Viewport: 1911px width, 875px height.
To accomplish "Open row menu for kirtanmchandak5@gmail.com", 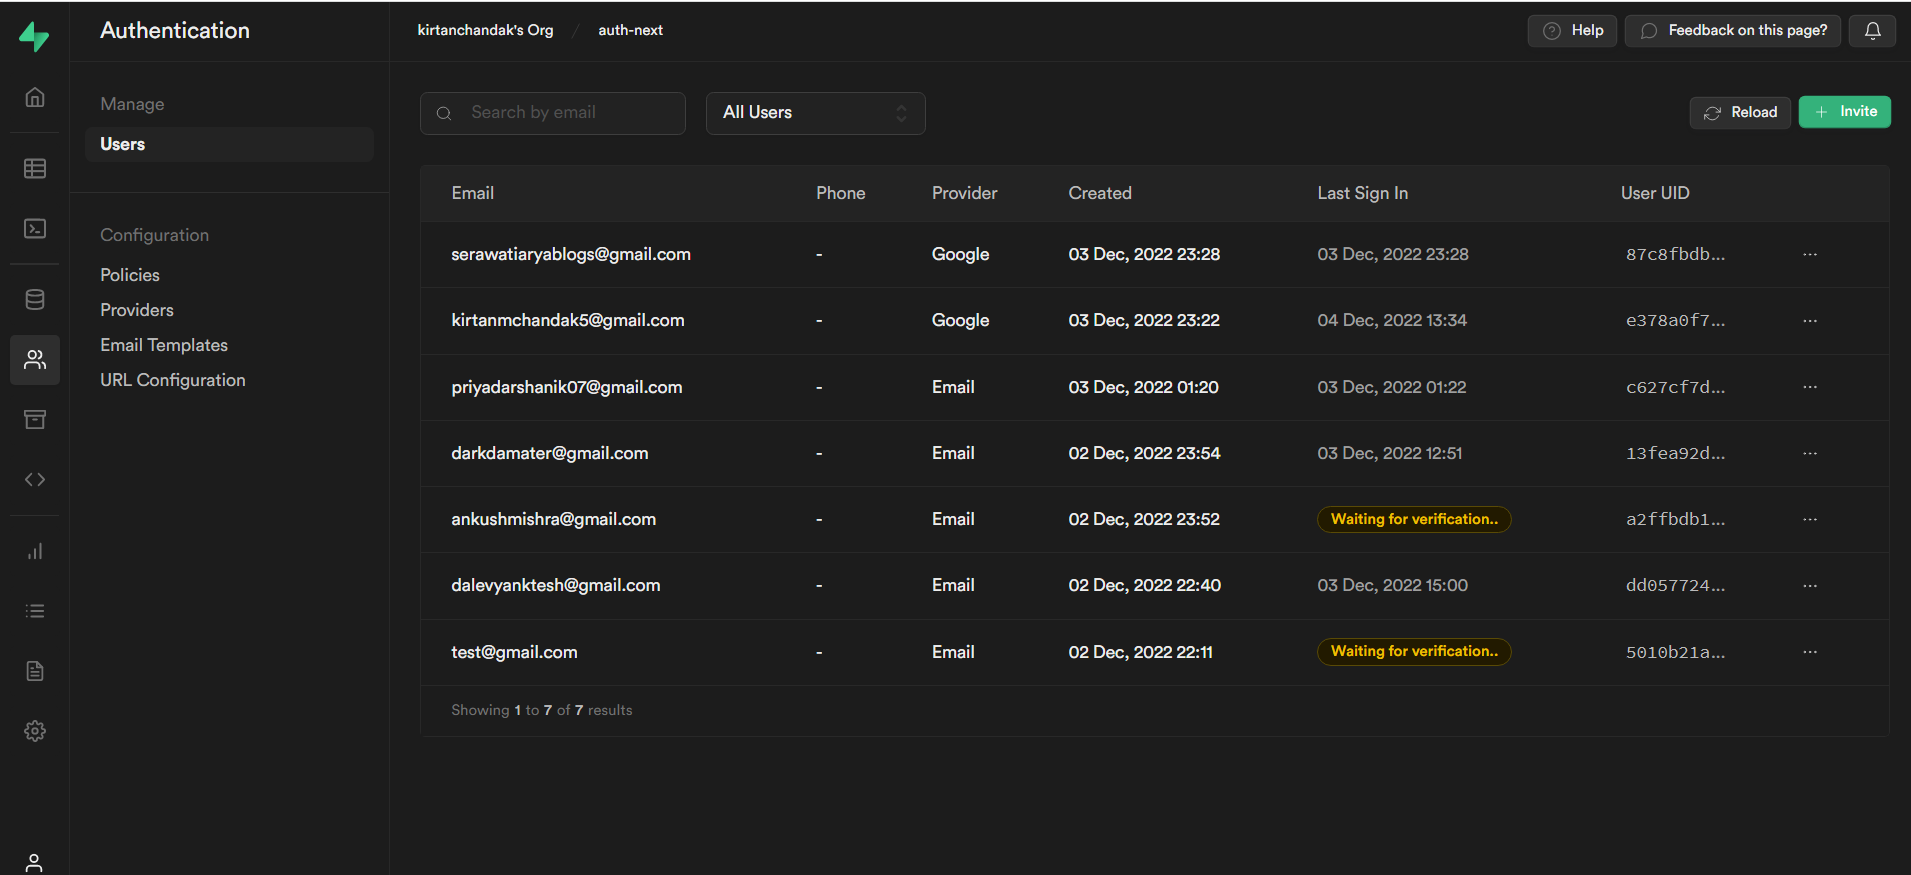I will coord(1810,321).
